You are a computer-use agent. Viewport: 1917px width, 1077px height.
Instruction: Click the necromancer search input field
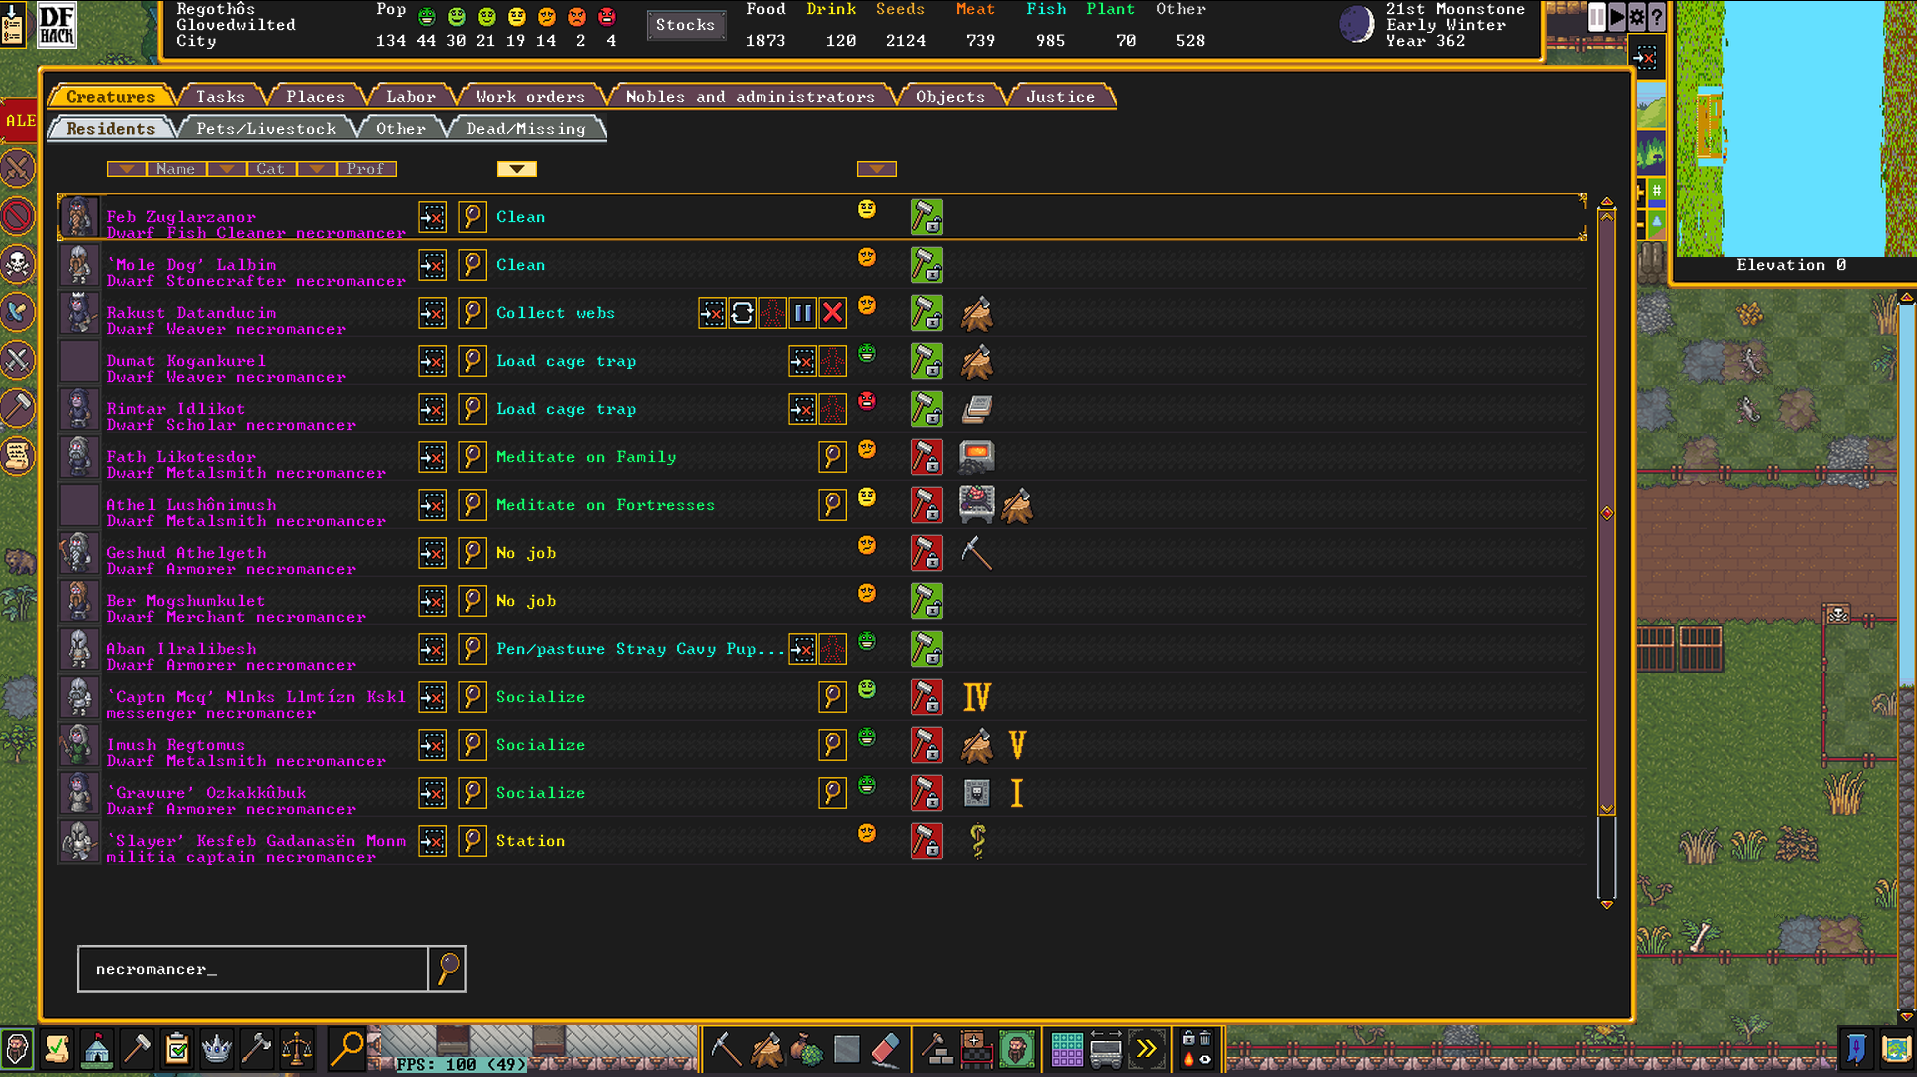(x=253, y=968)
